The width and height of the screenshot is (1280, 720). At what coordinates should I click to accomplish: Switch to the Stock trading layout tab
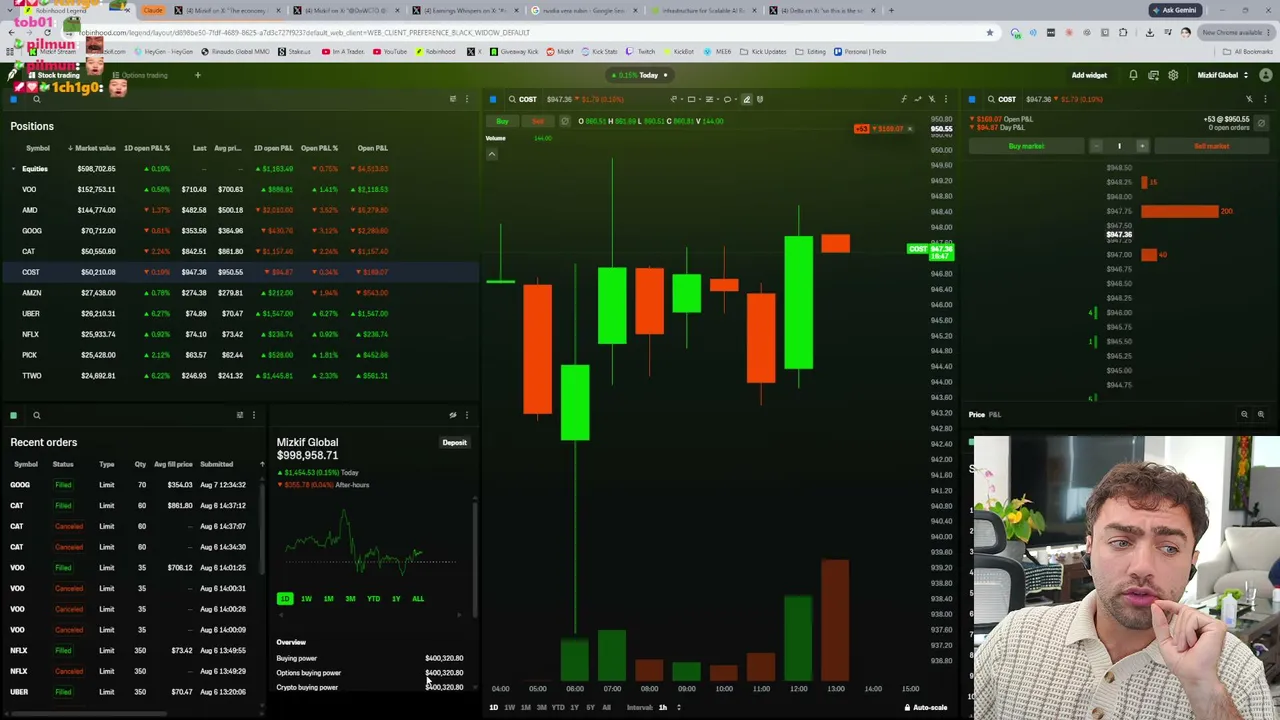click(54, 75)
